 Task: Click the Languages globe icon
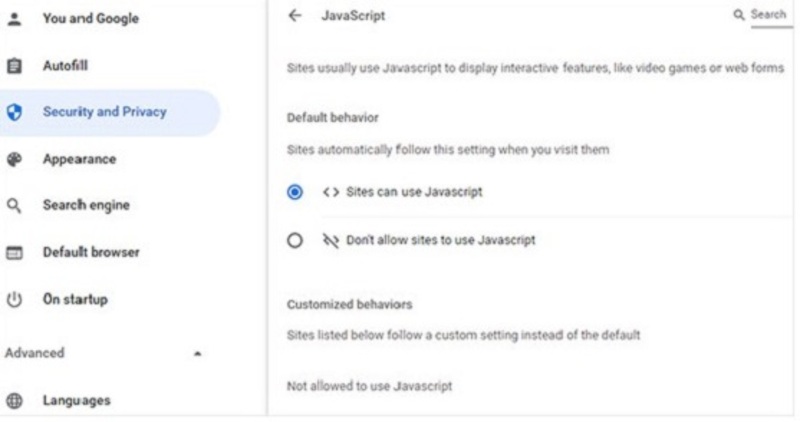[14, 401]
